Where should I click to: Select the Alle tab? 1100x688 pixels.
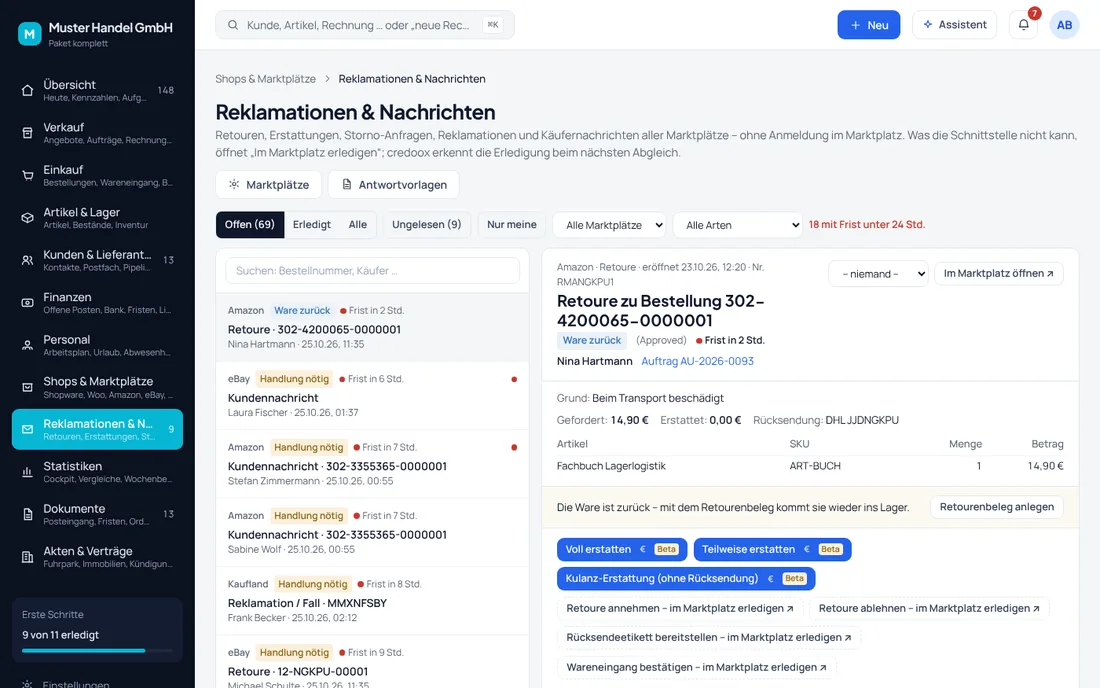(358, 224)
